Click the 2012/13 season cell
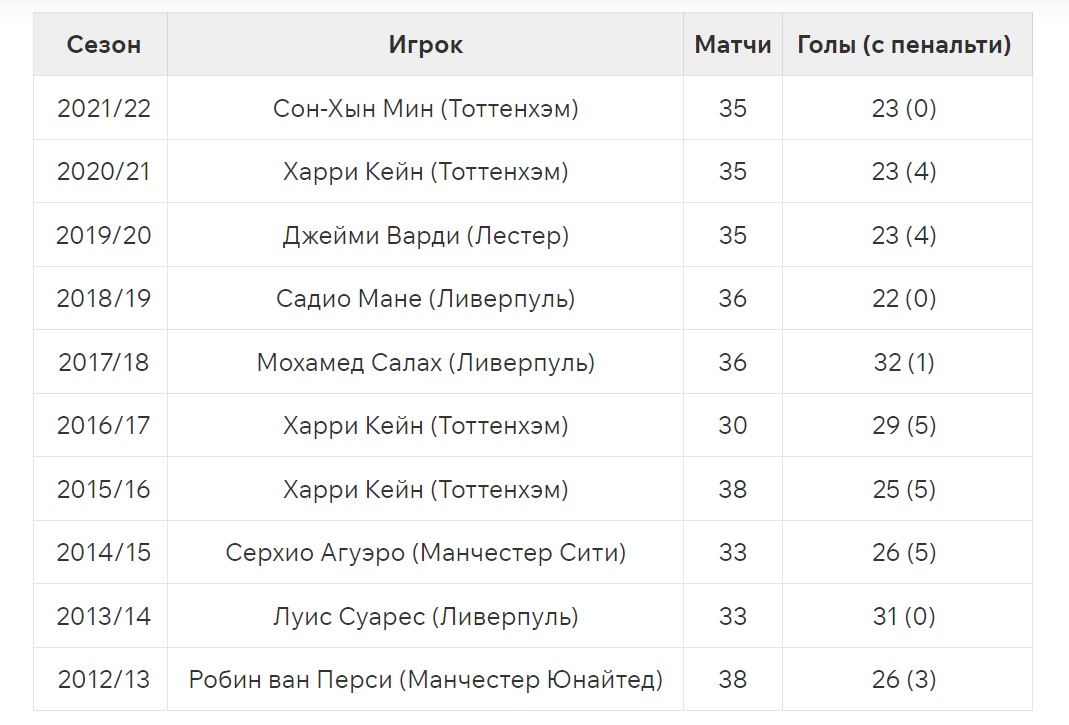This screenshot has width=1069, height=725. (104, 680)
